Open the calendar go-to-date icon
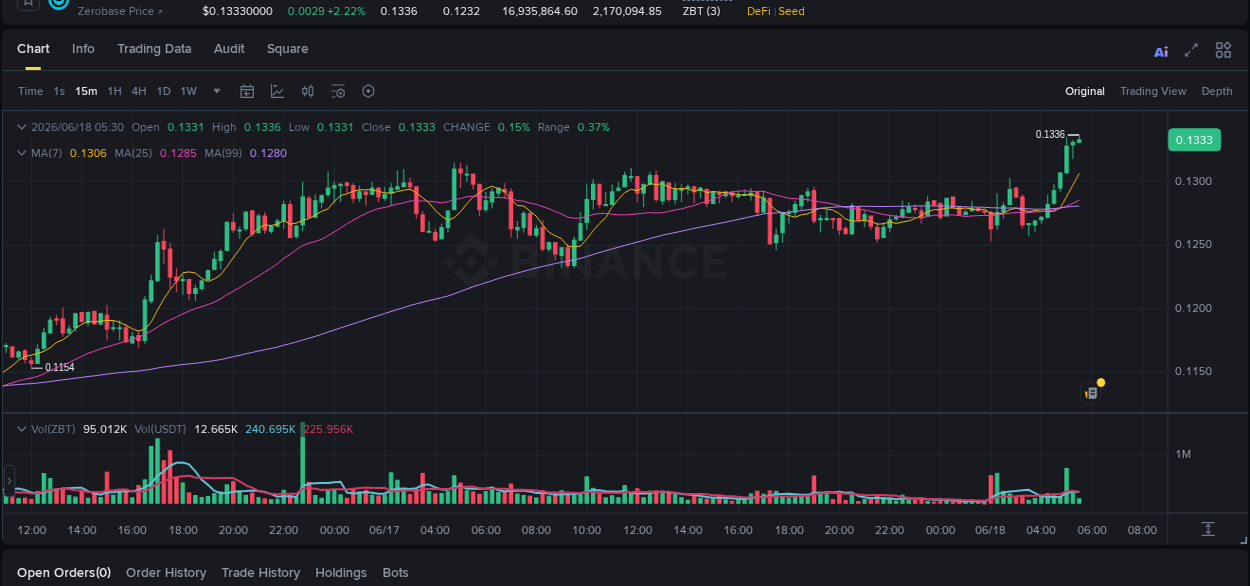Viewport: 1250px width, 586px height. pyautogui.click(x=247, y=91)
